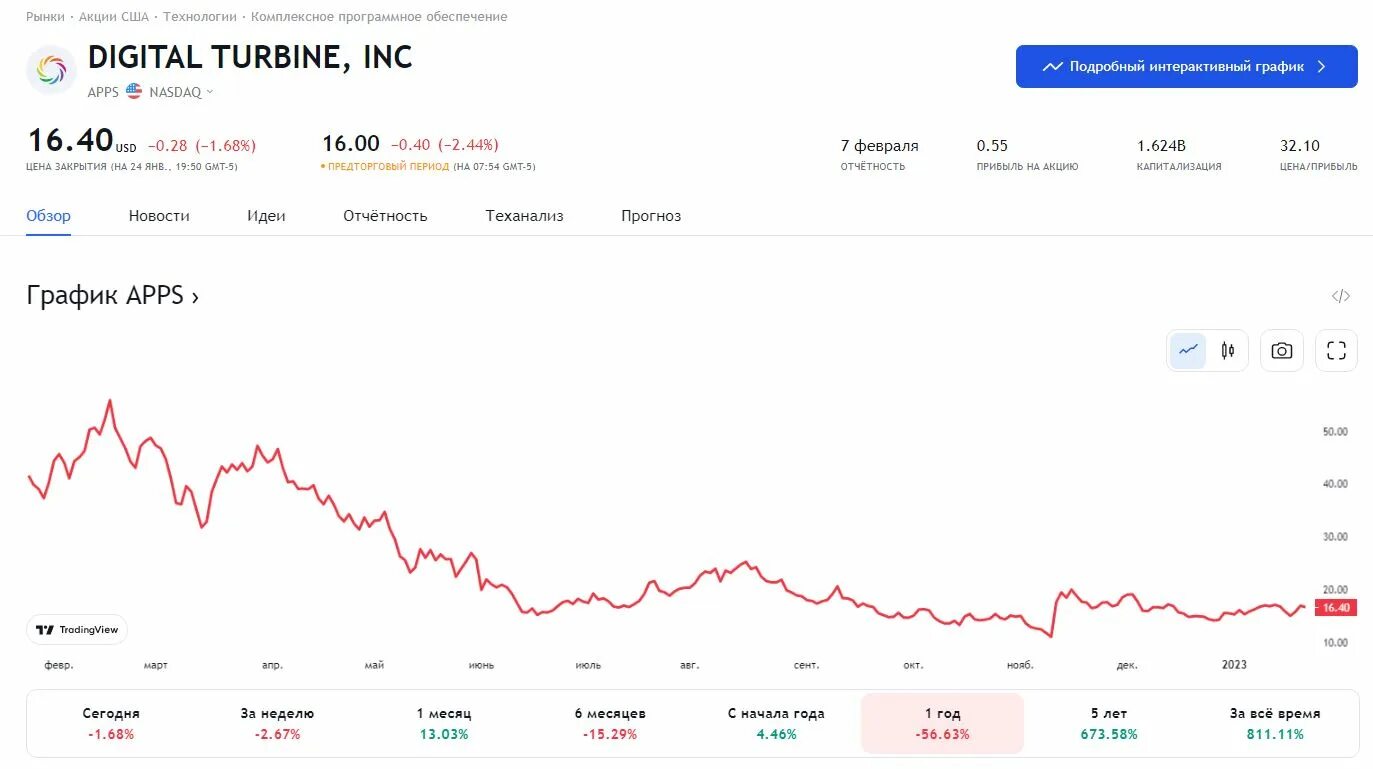Select the Обзор tab

click(48, 216)
